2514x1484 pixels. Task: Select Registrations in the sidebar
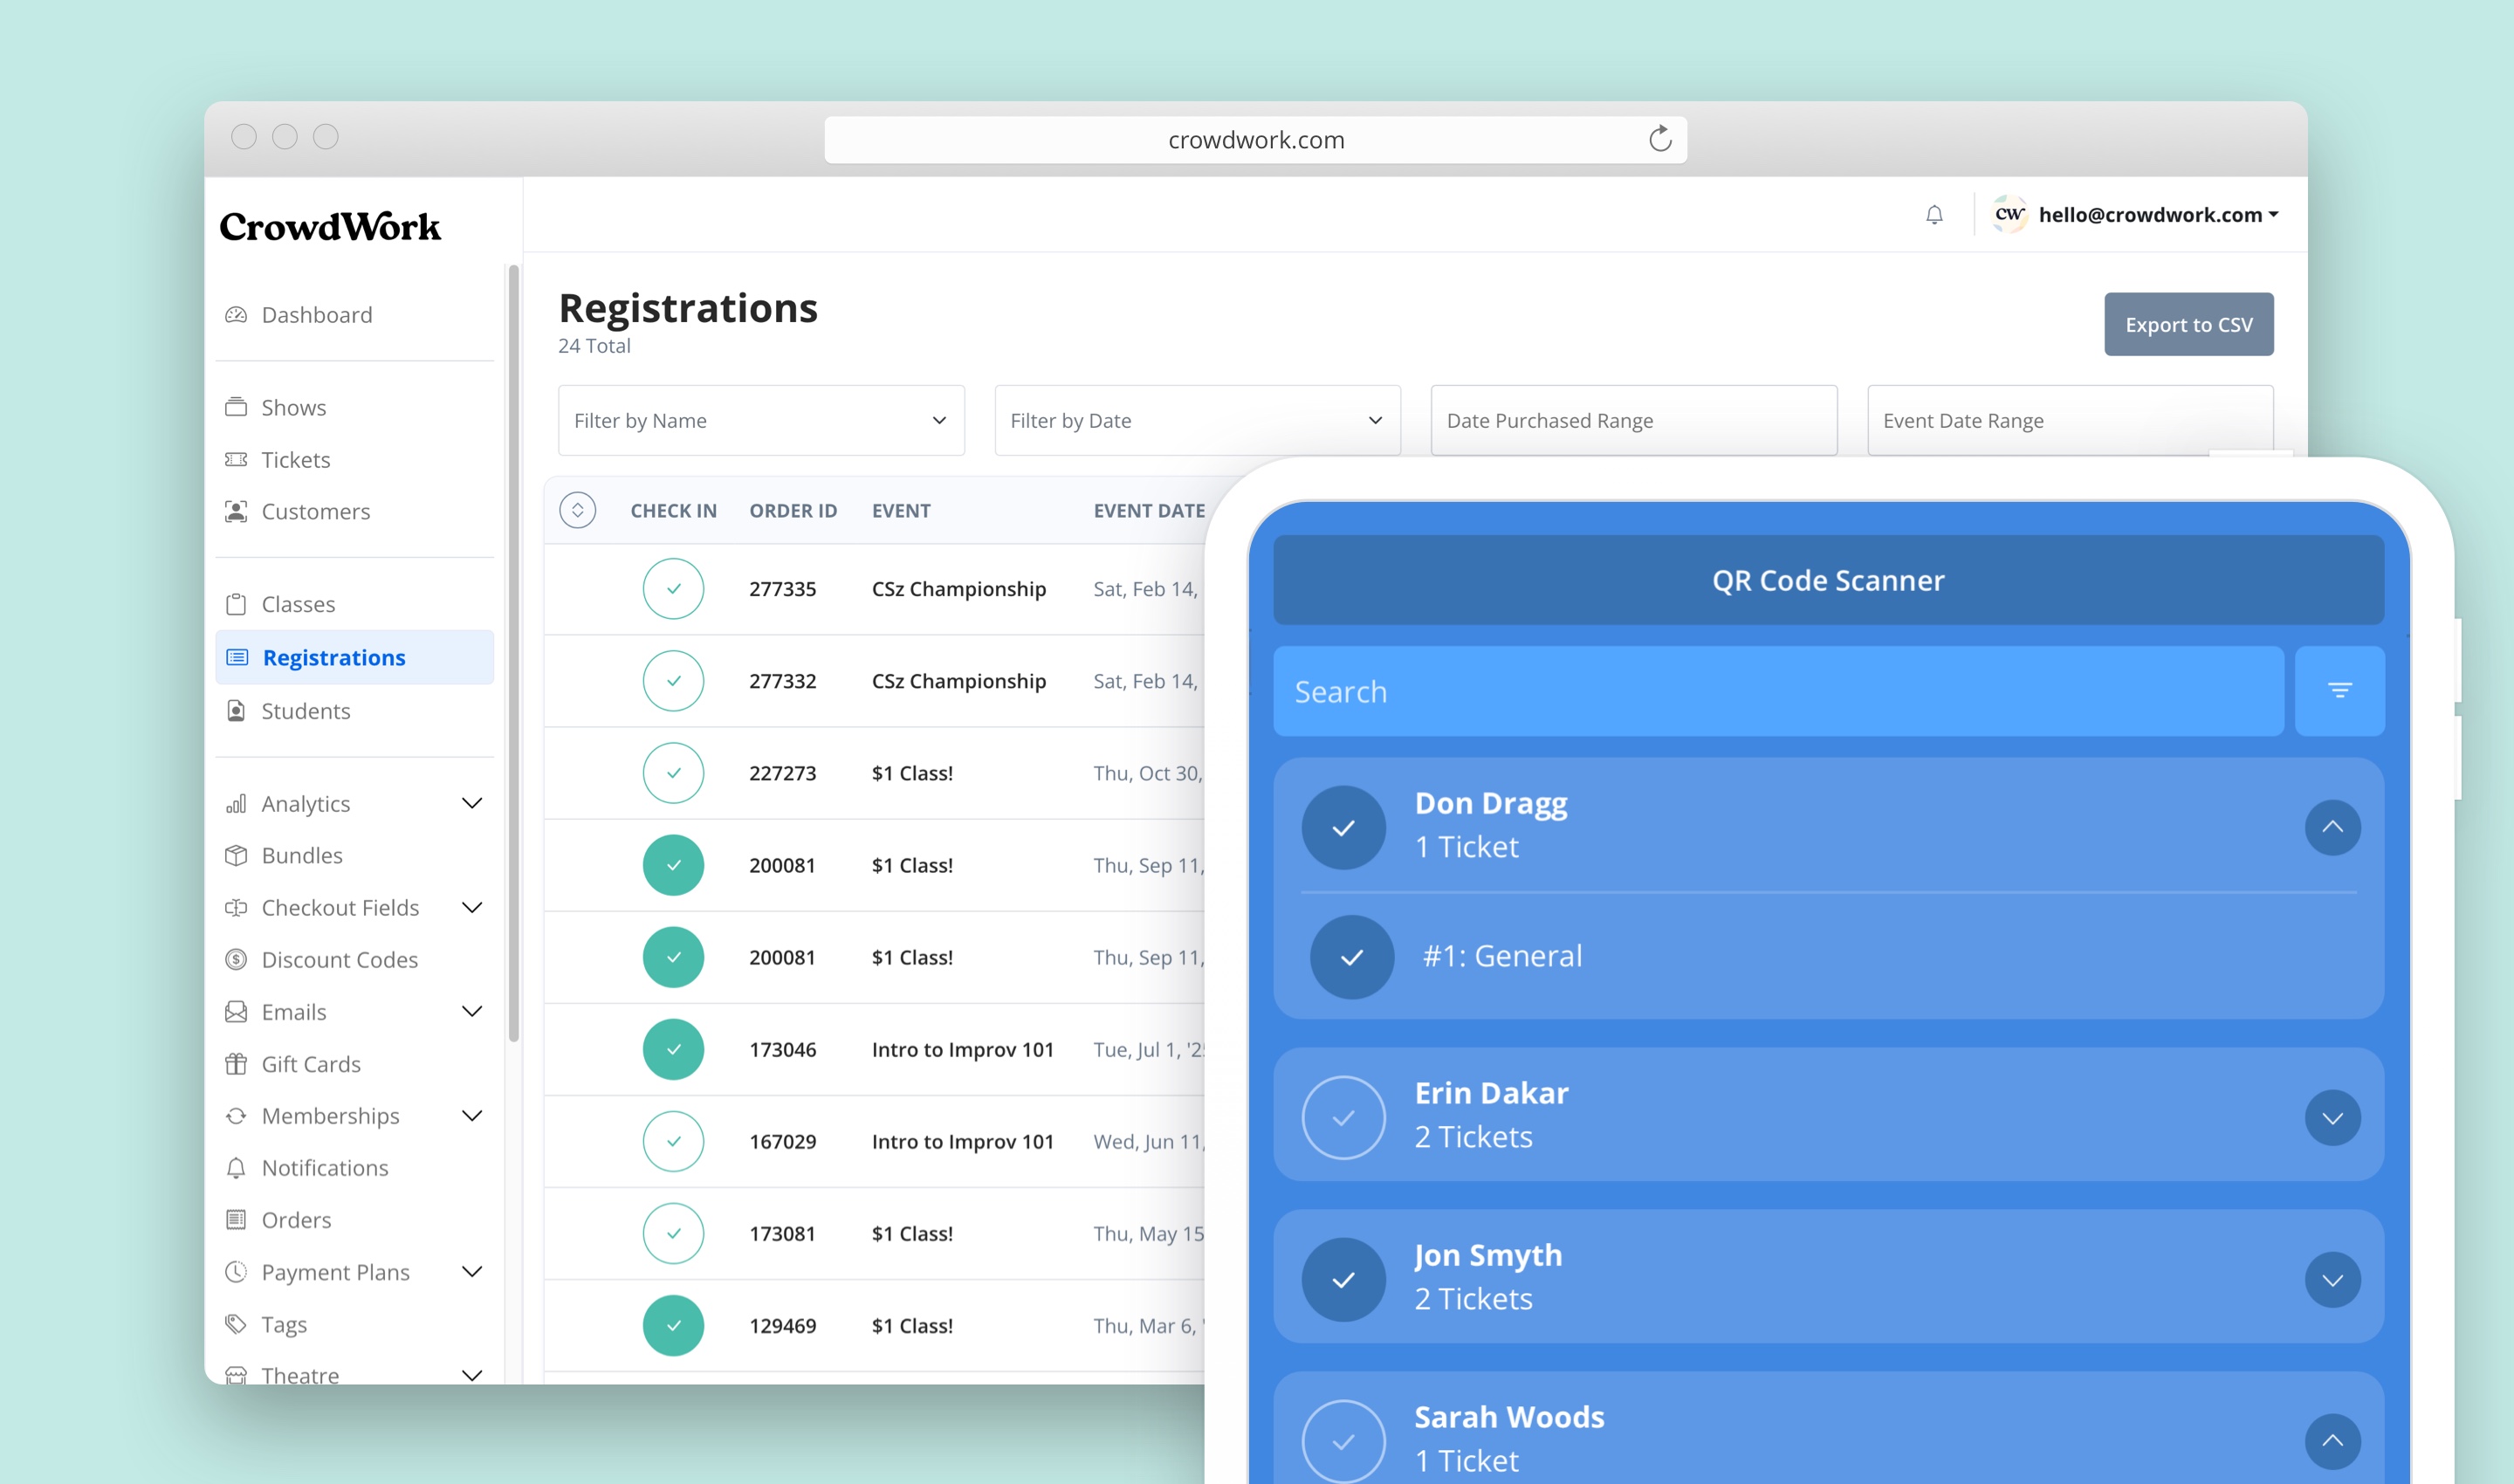[x=354, y=657]
